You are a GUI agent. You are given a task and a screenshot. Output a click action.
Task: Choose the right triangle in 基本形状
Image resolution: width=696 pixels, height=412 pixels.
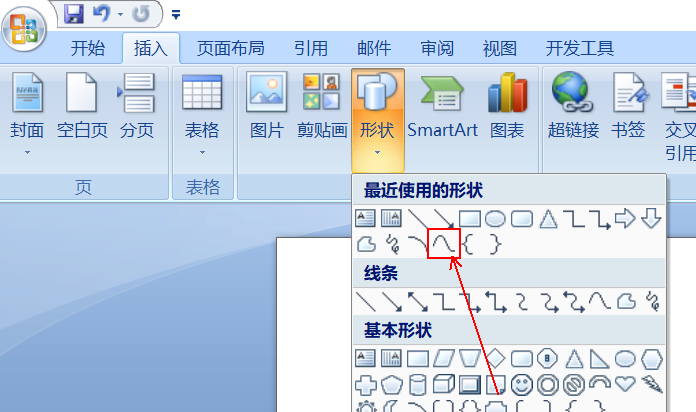(599, 358)
